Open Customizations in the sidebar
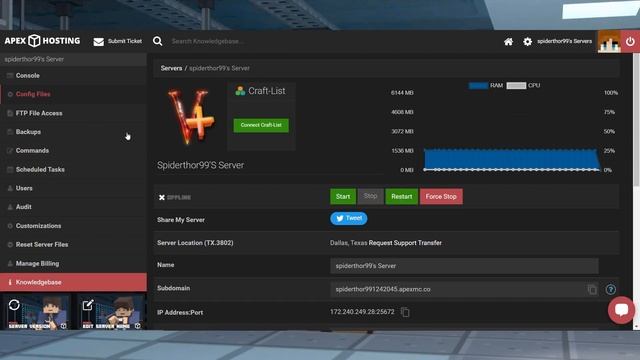This screenshot has width=640, height=360. coord(73,226)
